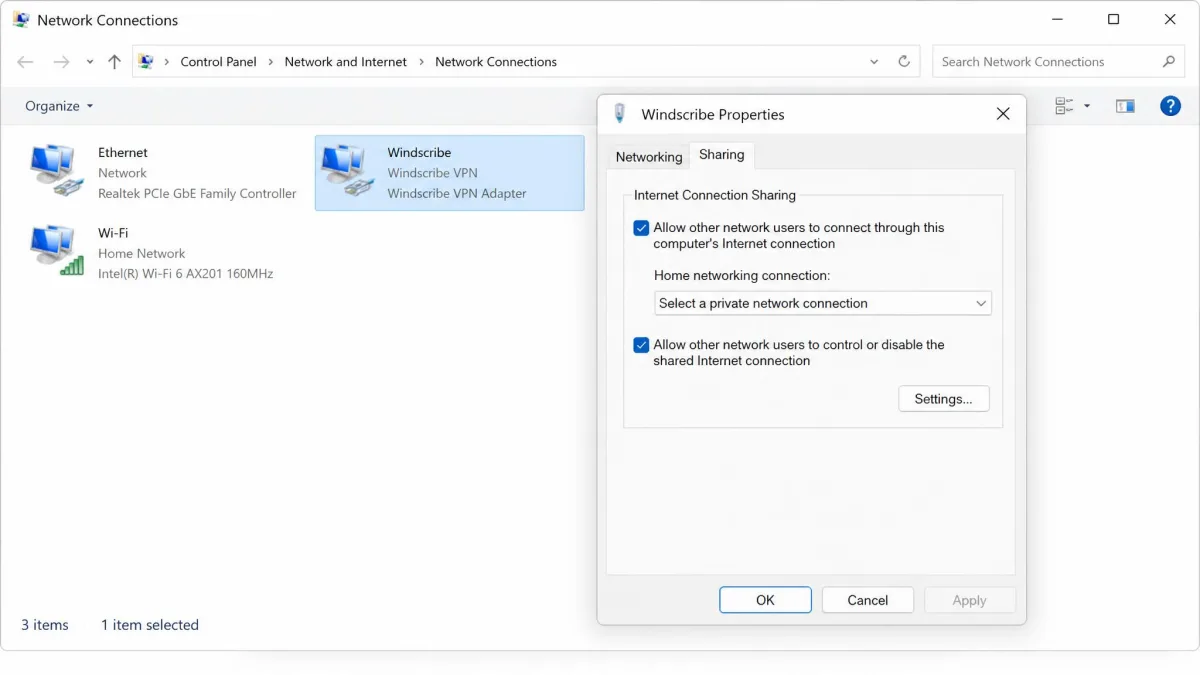Screen dimensions: 1200x675
Task: Toggle the preview pane icon
Action: tap(1125, 106)
